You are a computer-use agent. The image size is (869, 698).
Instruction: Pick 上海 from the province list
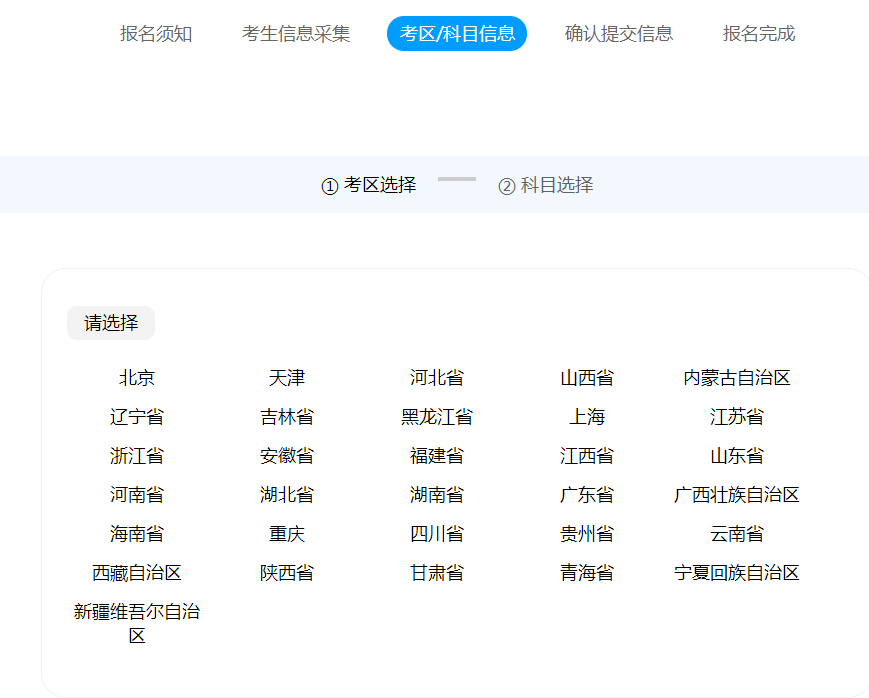pyautogui.click(x=587, y=416)
